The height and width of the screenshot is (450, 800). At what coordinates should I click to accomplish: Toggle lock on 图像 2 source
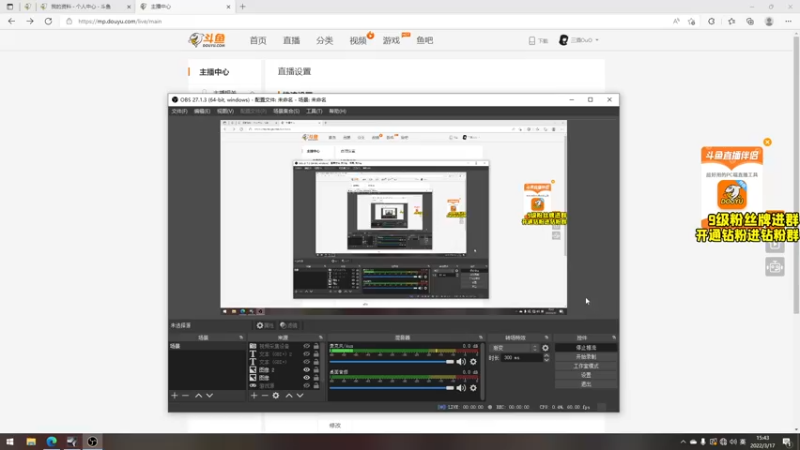click(x=316, y=370)
